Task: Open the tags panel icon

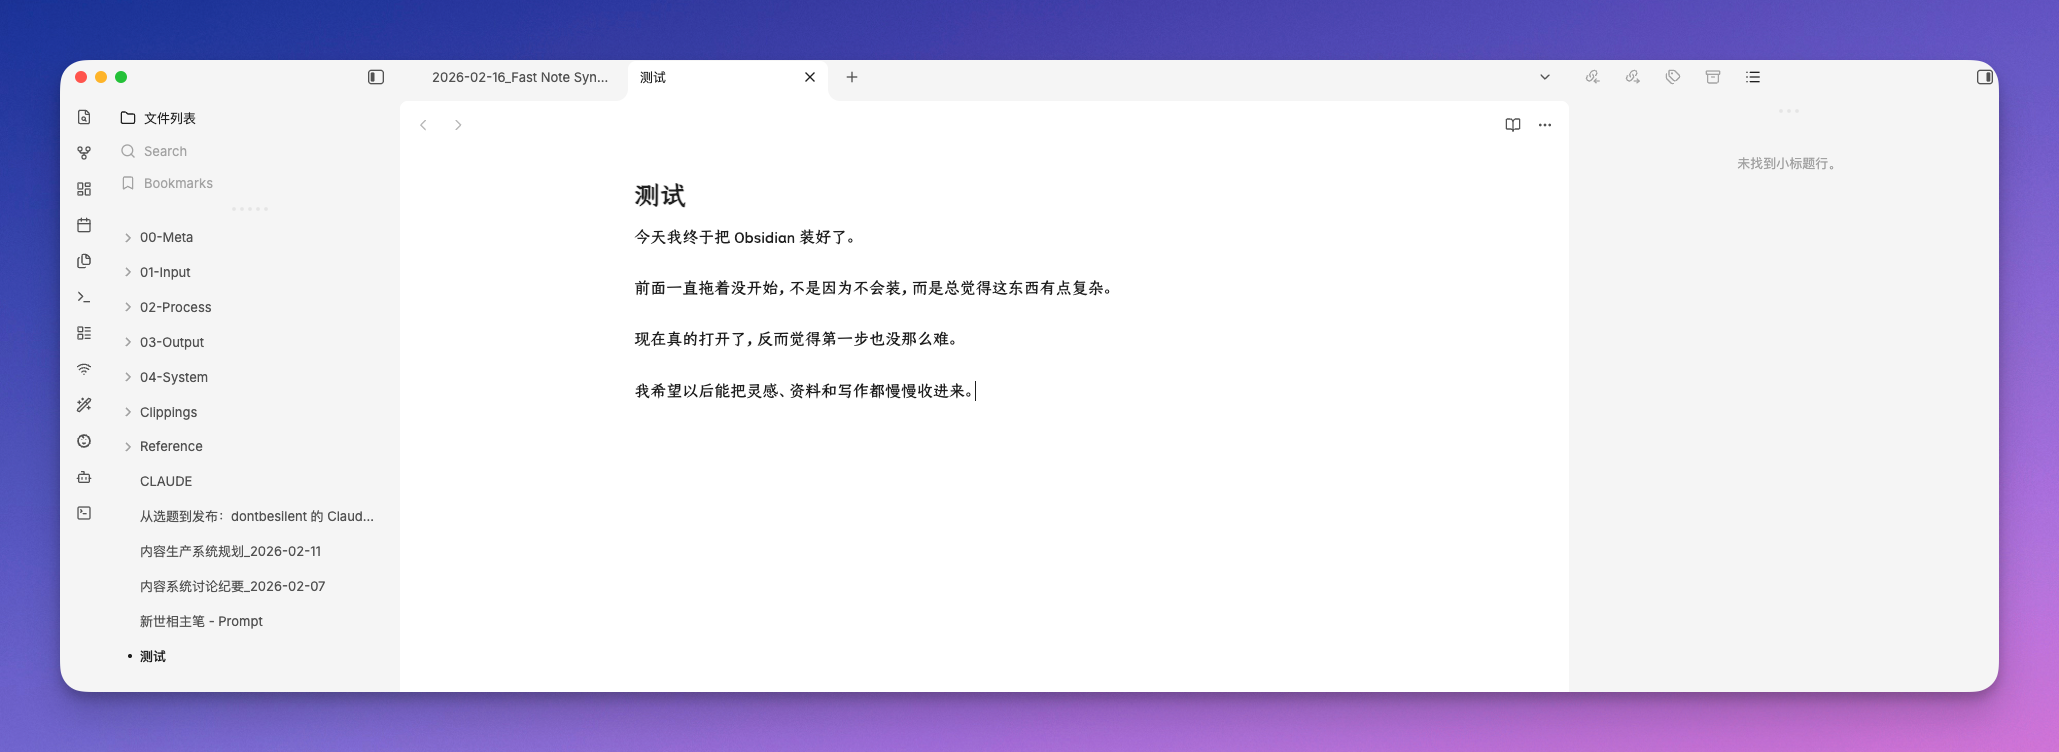Action: (x=1673, y=77)
